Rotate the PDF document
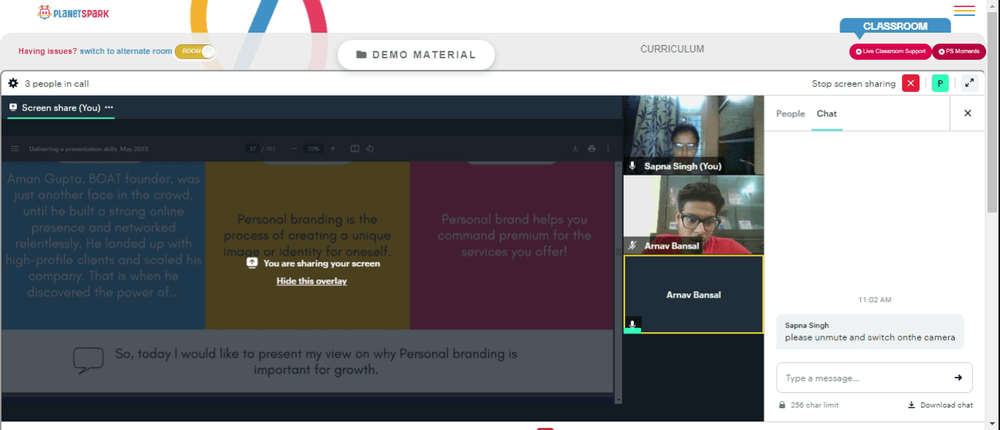Image resolution: width=1000 pixels, height=430 pixels. pos(369,149)
